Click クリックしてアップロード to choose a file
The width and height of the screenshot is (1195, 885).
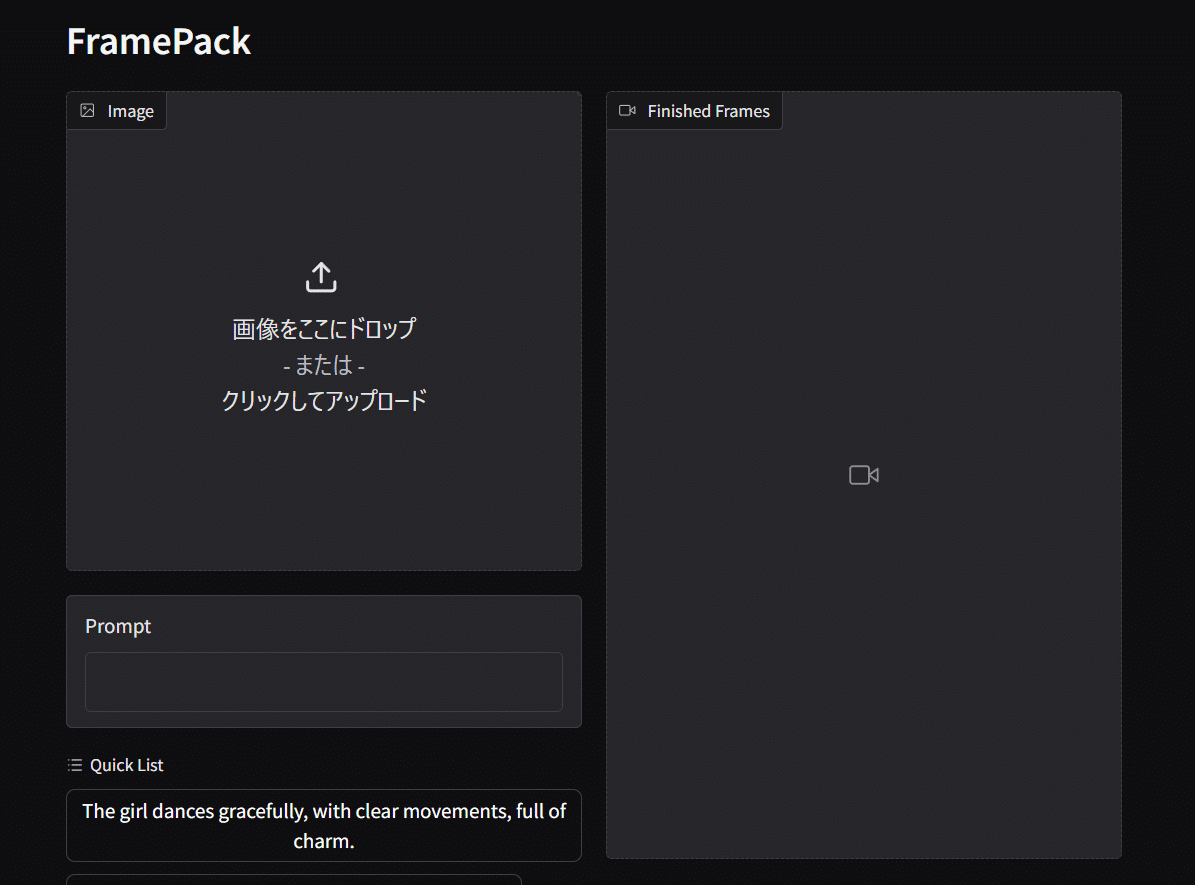coord(323,400)
